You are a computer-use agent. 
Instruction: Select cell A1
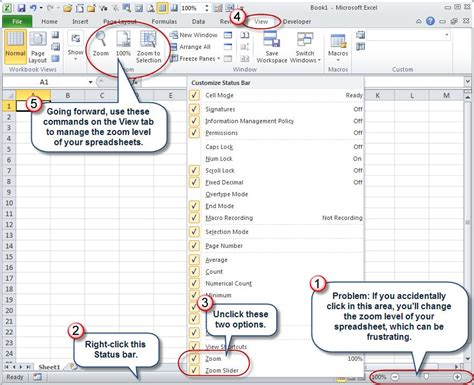[33, 106]
